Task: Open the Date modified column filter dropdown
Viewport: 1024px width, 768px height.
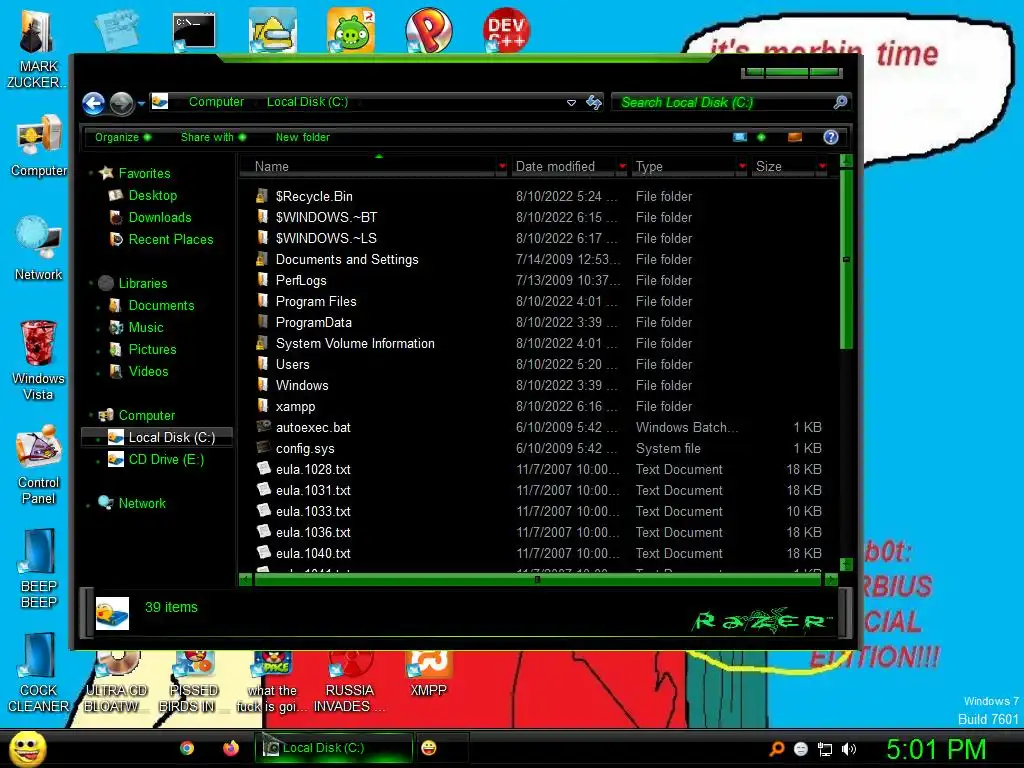Action: click(622, 167)
